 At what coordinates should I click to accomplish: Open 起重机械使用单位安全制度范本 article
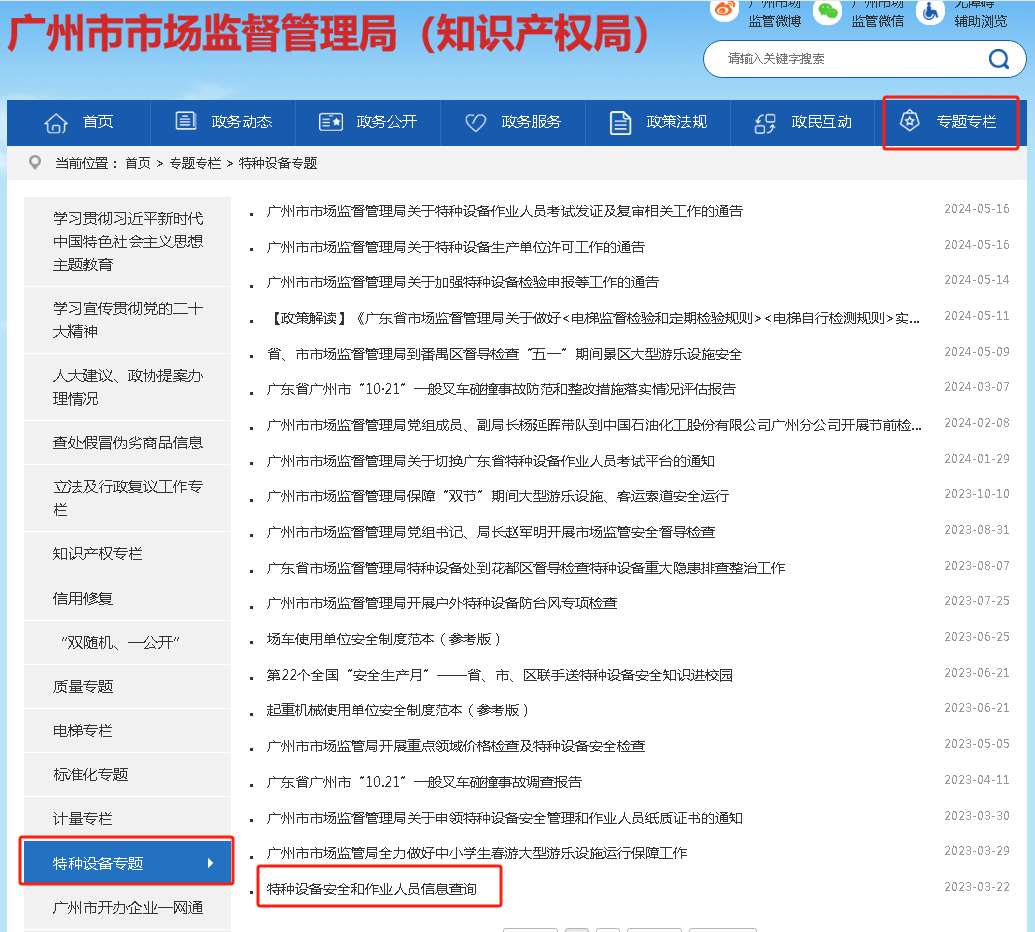397,710
